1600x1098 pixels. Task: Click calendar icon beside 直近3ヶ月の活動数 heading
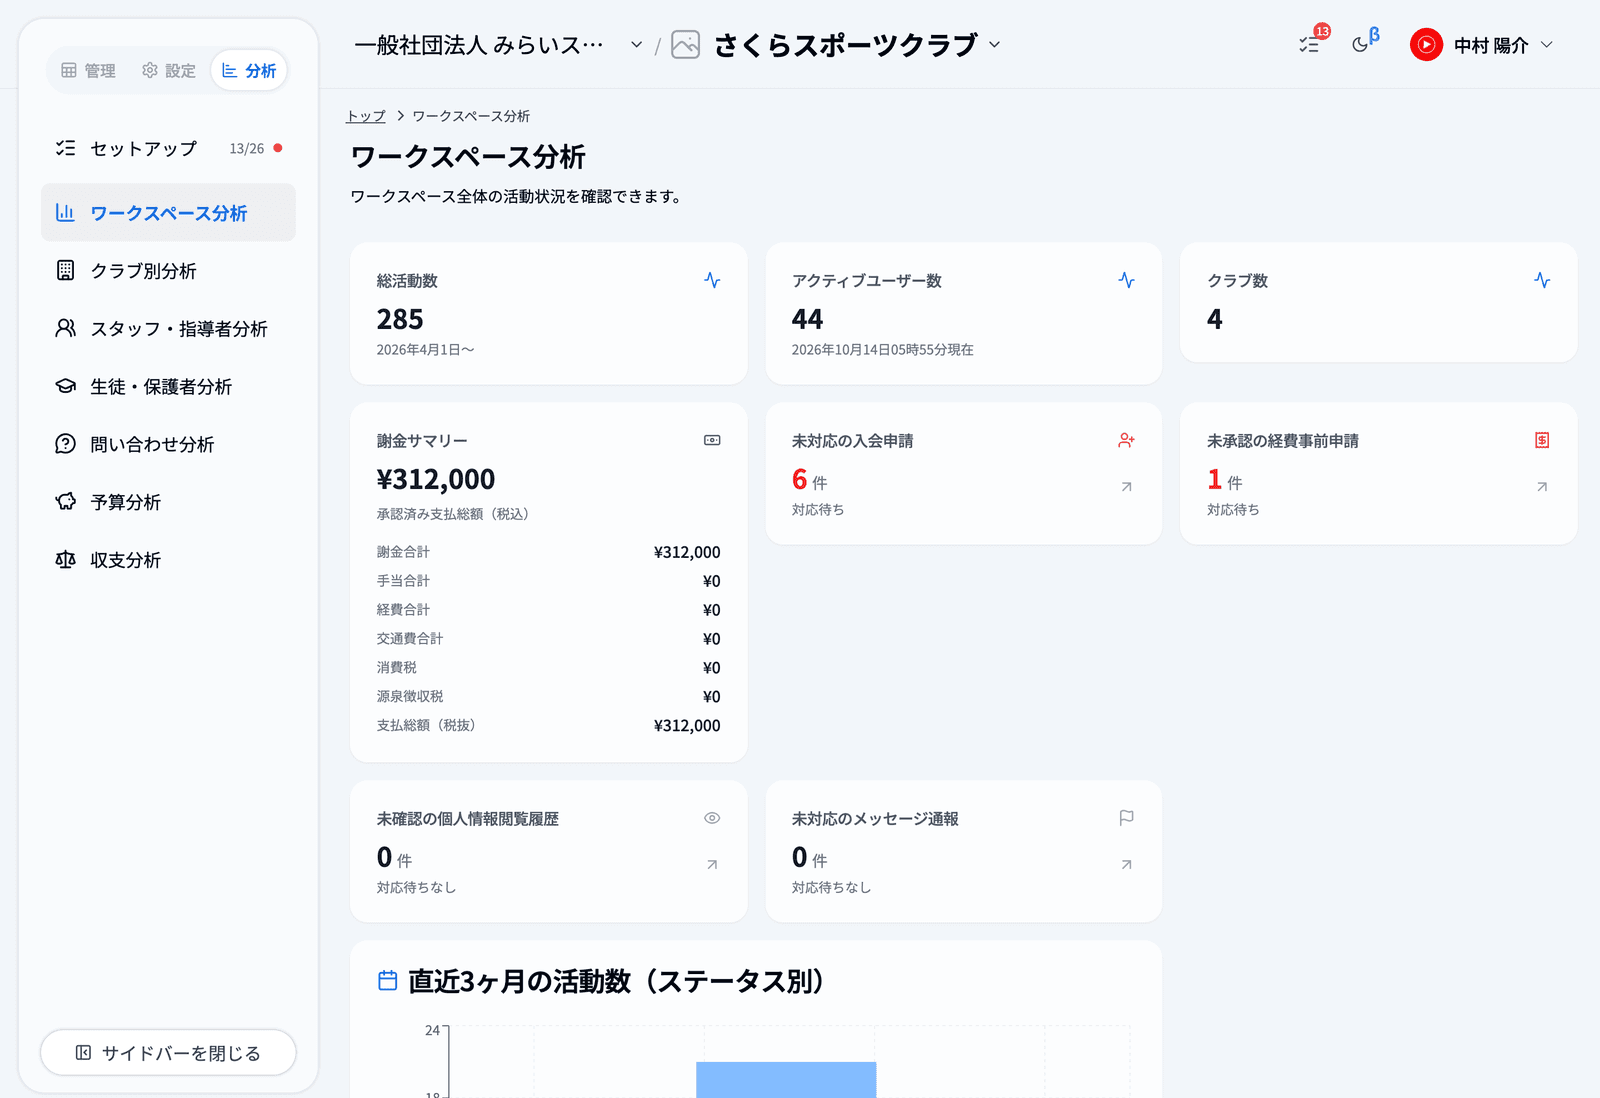tap(388, 981)
